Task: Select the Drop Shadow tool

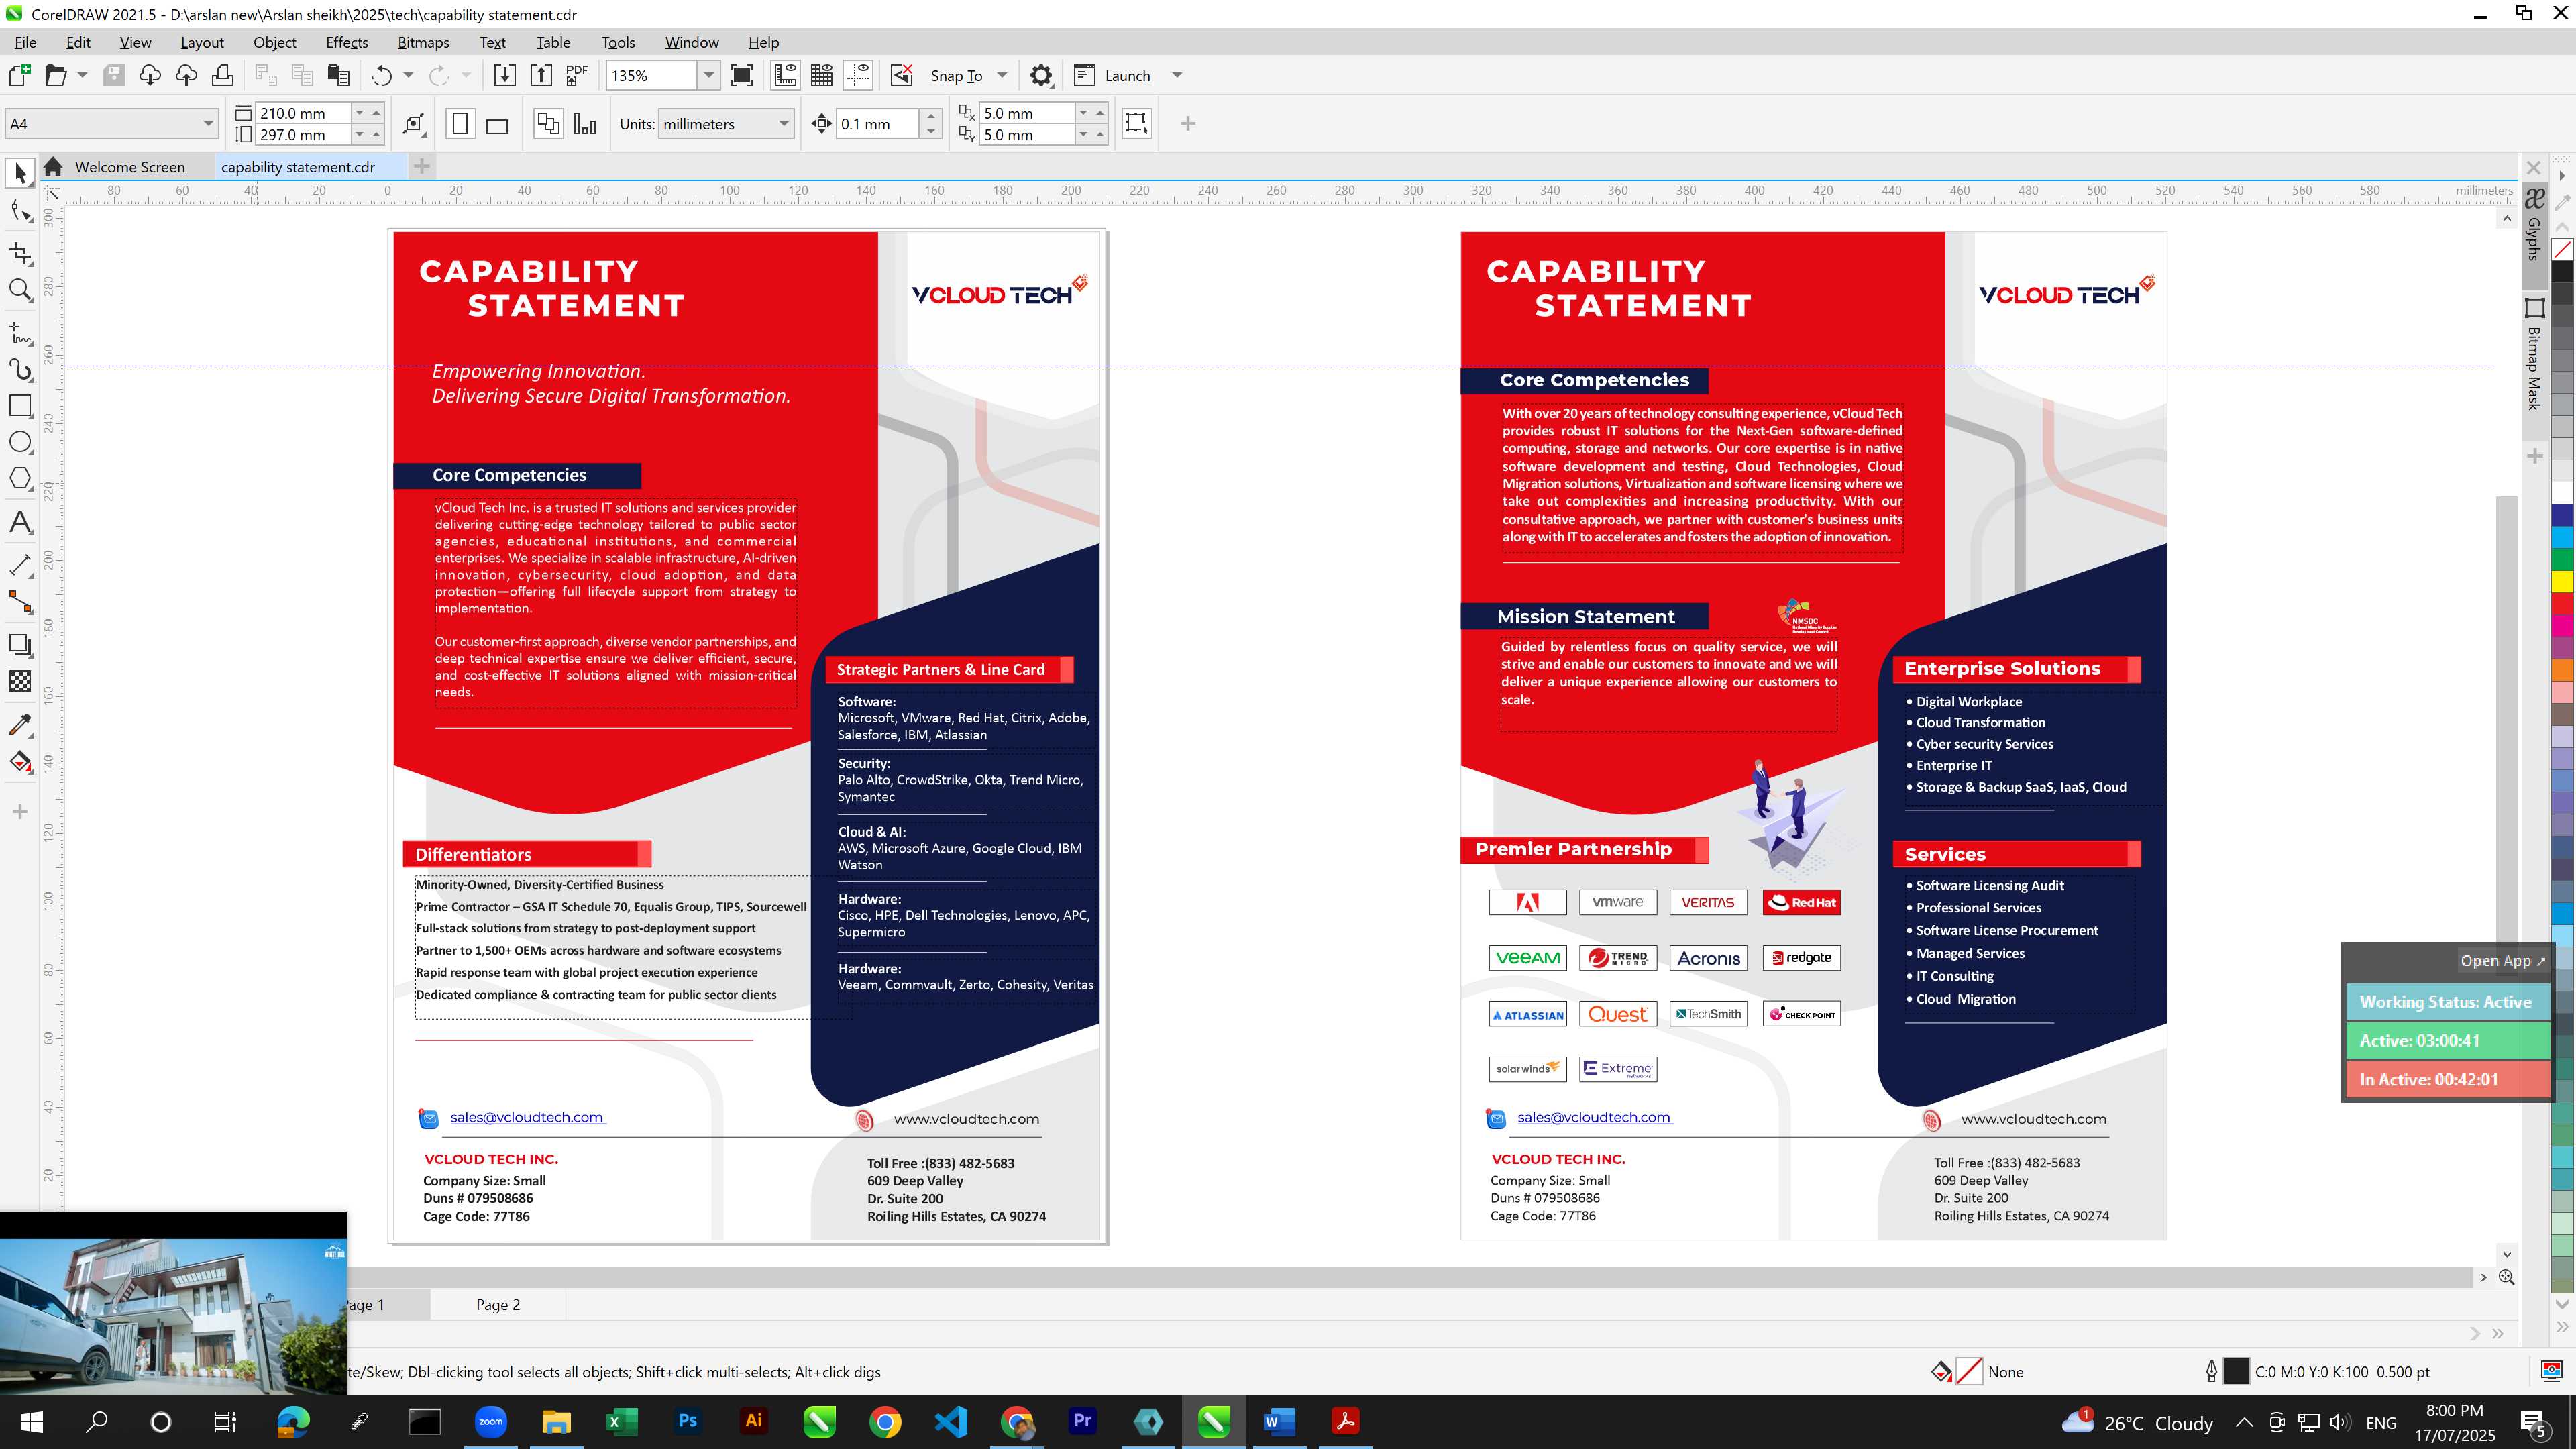Action: coord(20,645)
